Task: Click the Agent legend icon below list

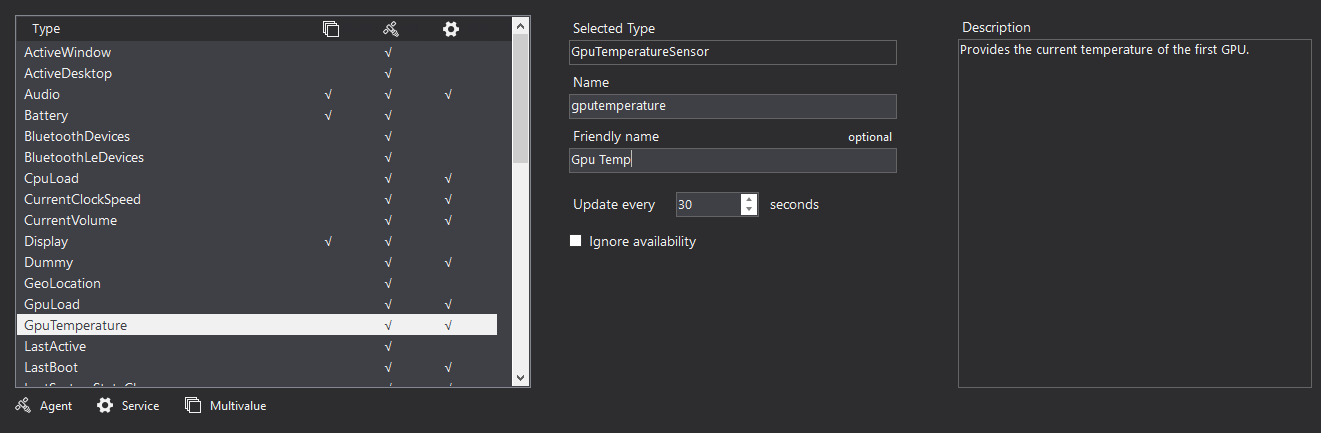Action: coord(23,406)
